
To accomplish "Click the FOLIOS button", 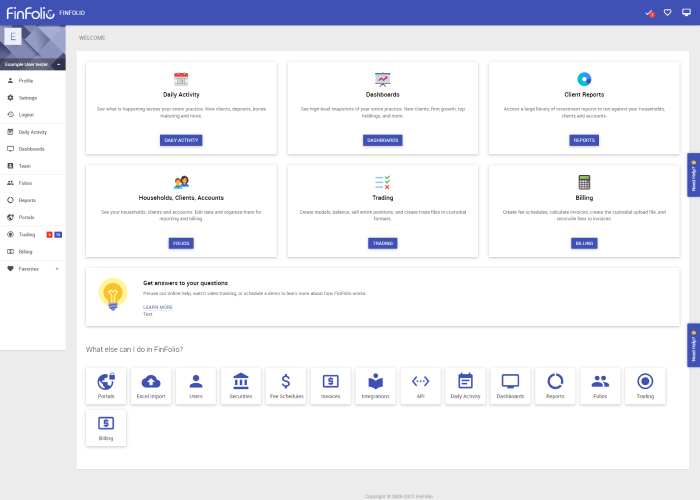I will click(x=181, y=243).
